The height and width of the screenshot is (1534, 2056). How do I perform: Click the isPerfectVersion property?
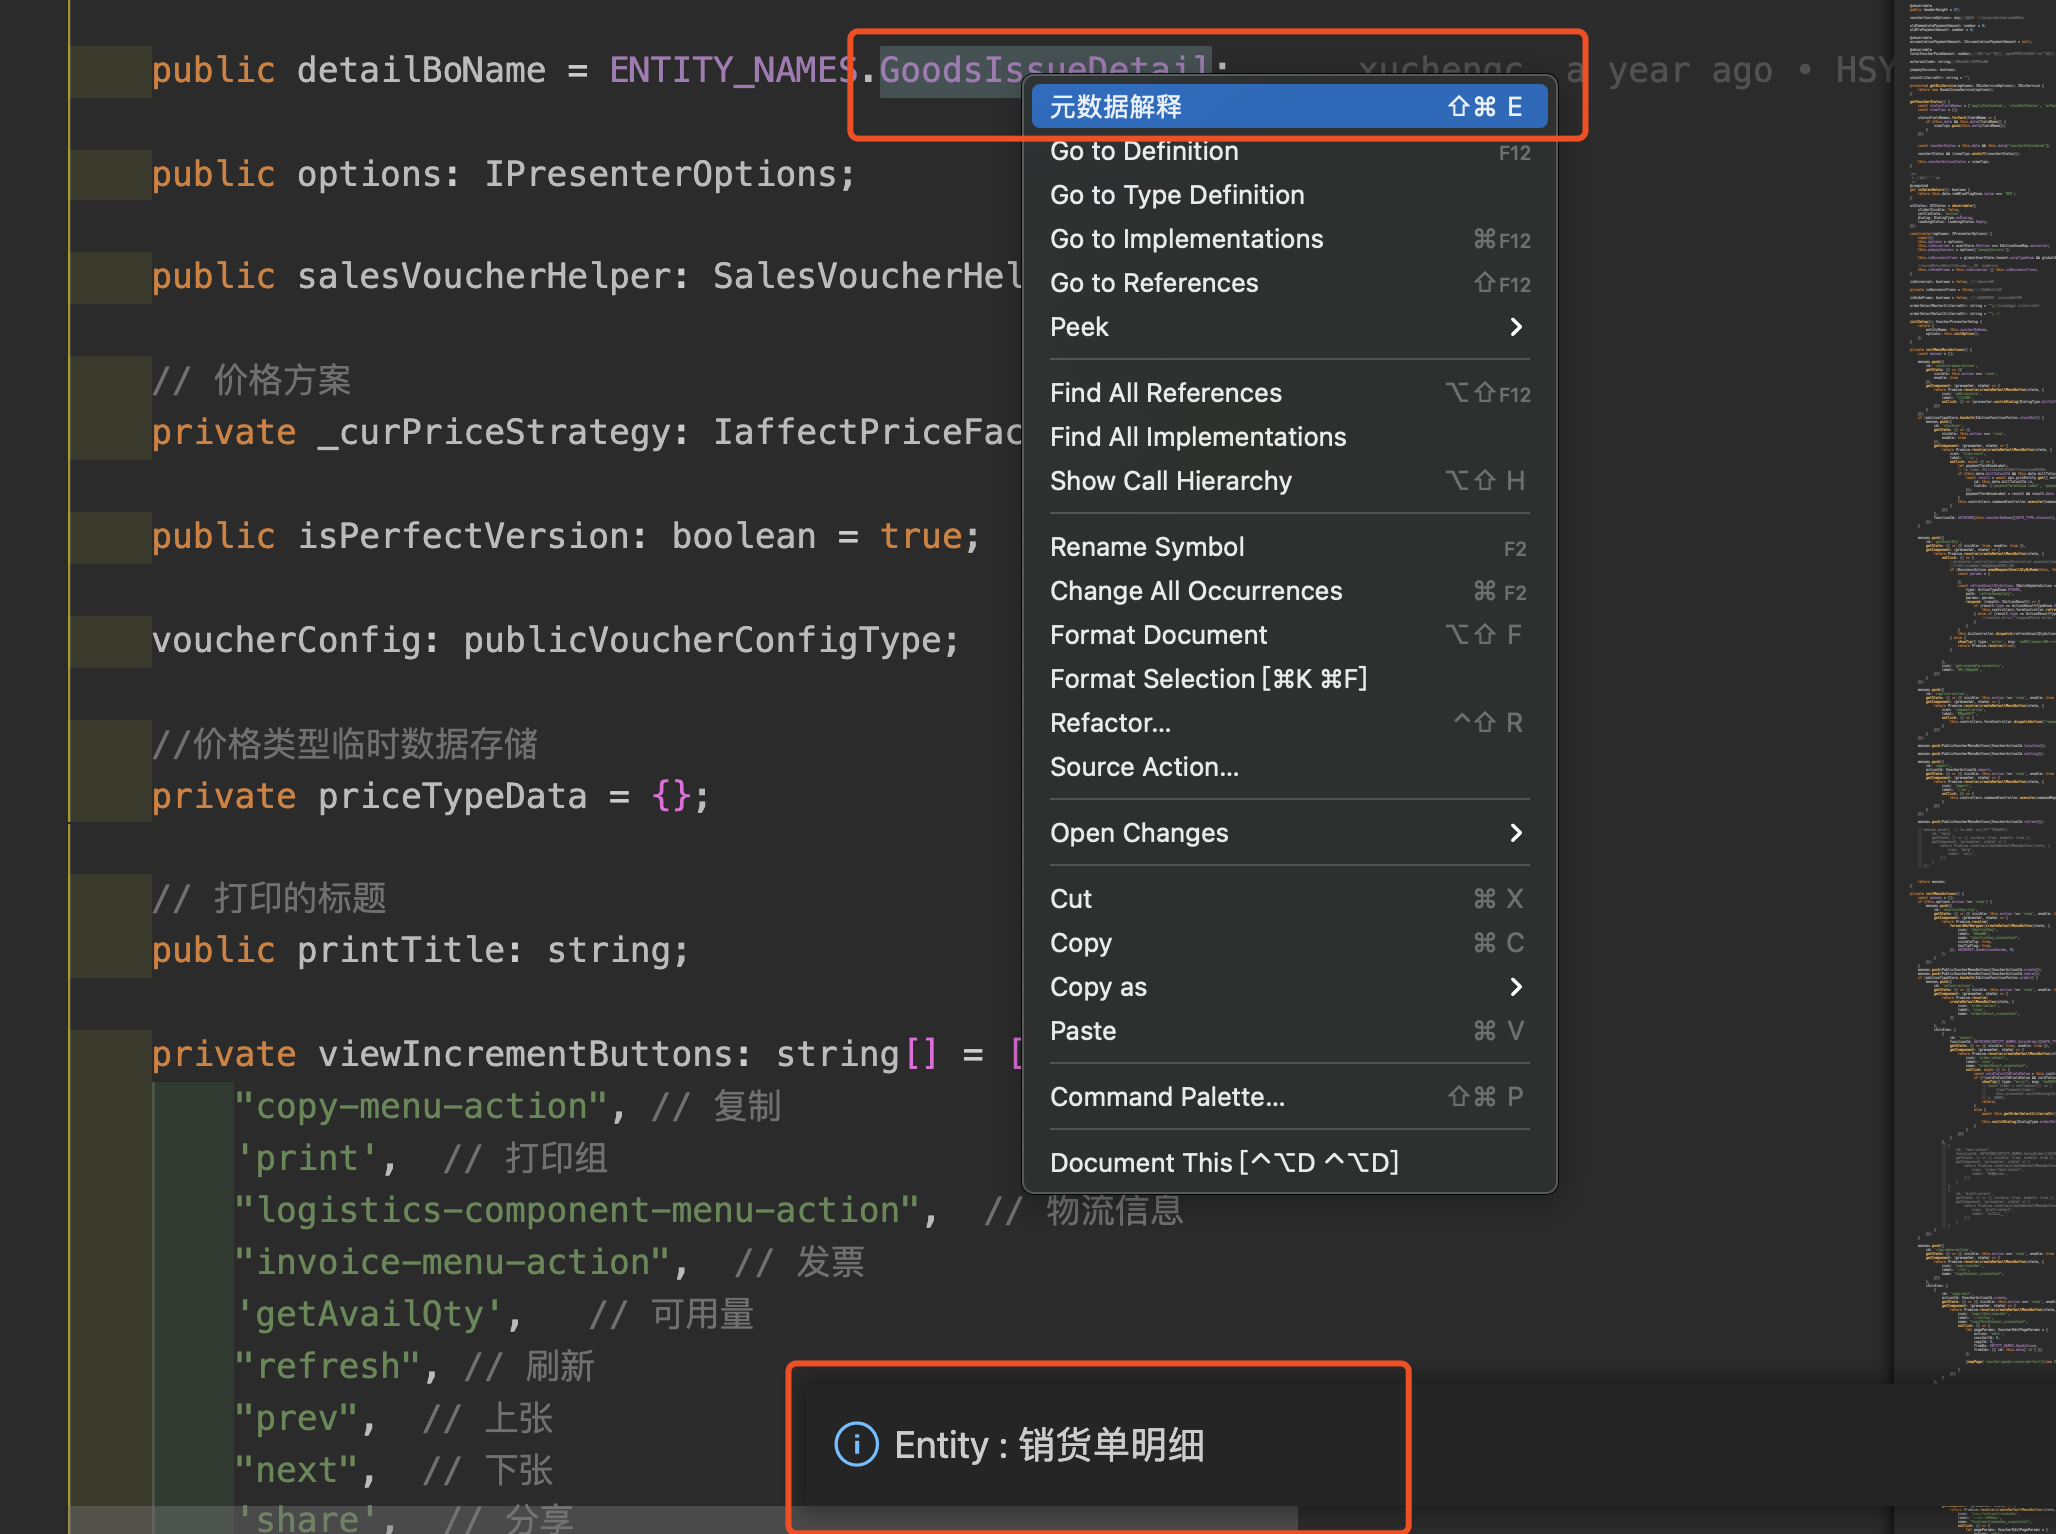click(x=463, y=536)
